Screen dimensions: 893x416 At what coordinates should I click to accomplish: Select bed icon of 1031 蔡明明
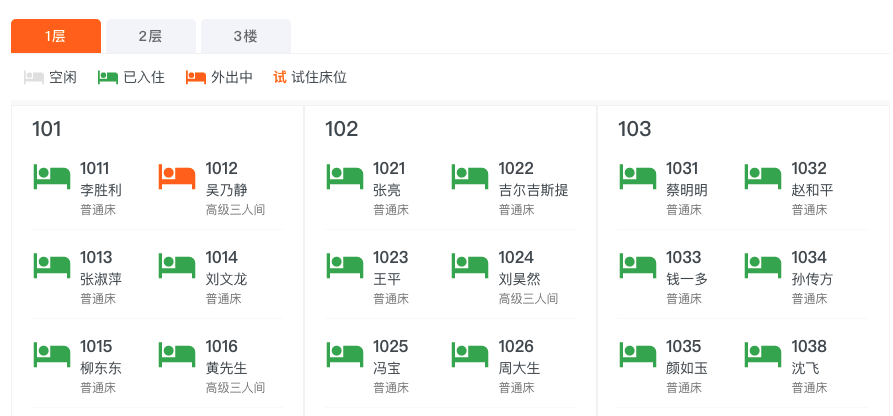638,177
